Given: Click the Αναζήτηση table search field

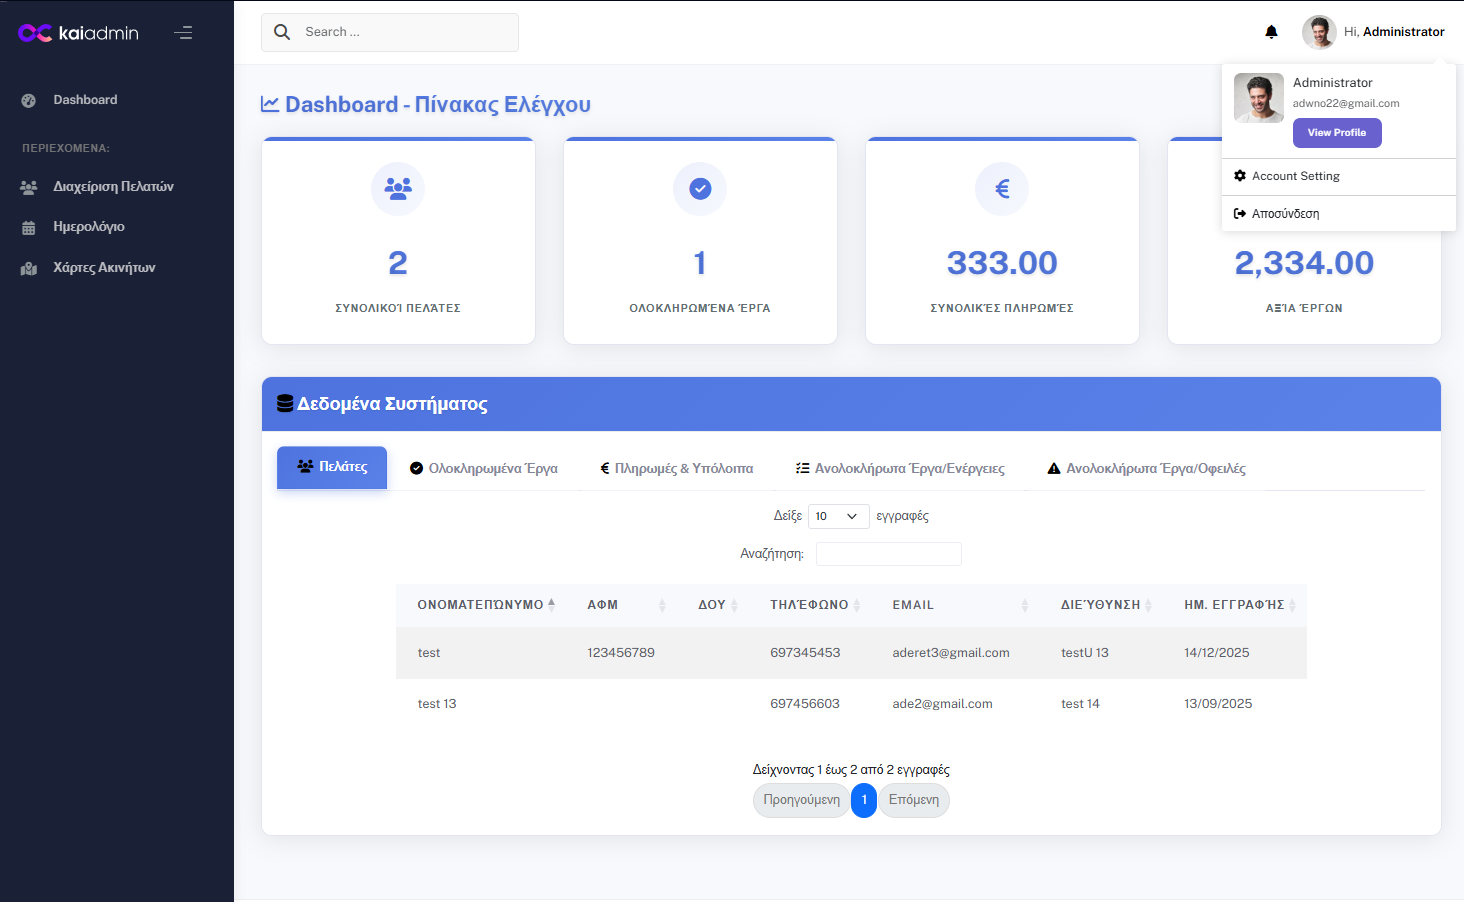Looking at the screenshot, I should (888, 554).
